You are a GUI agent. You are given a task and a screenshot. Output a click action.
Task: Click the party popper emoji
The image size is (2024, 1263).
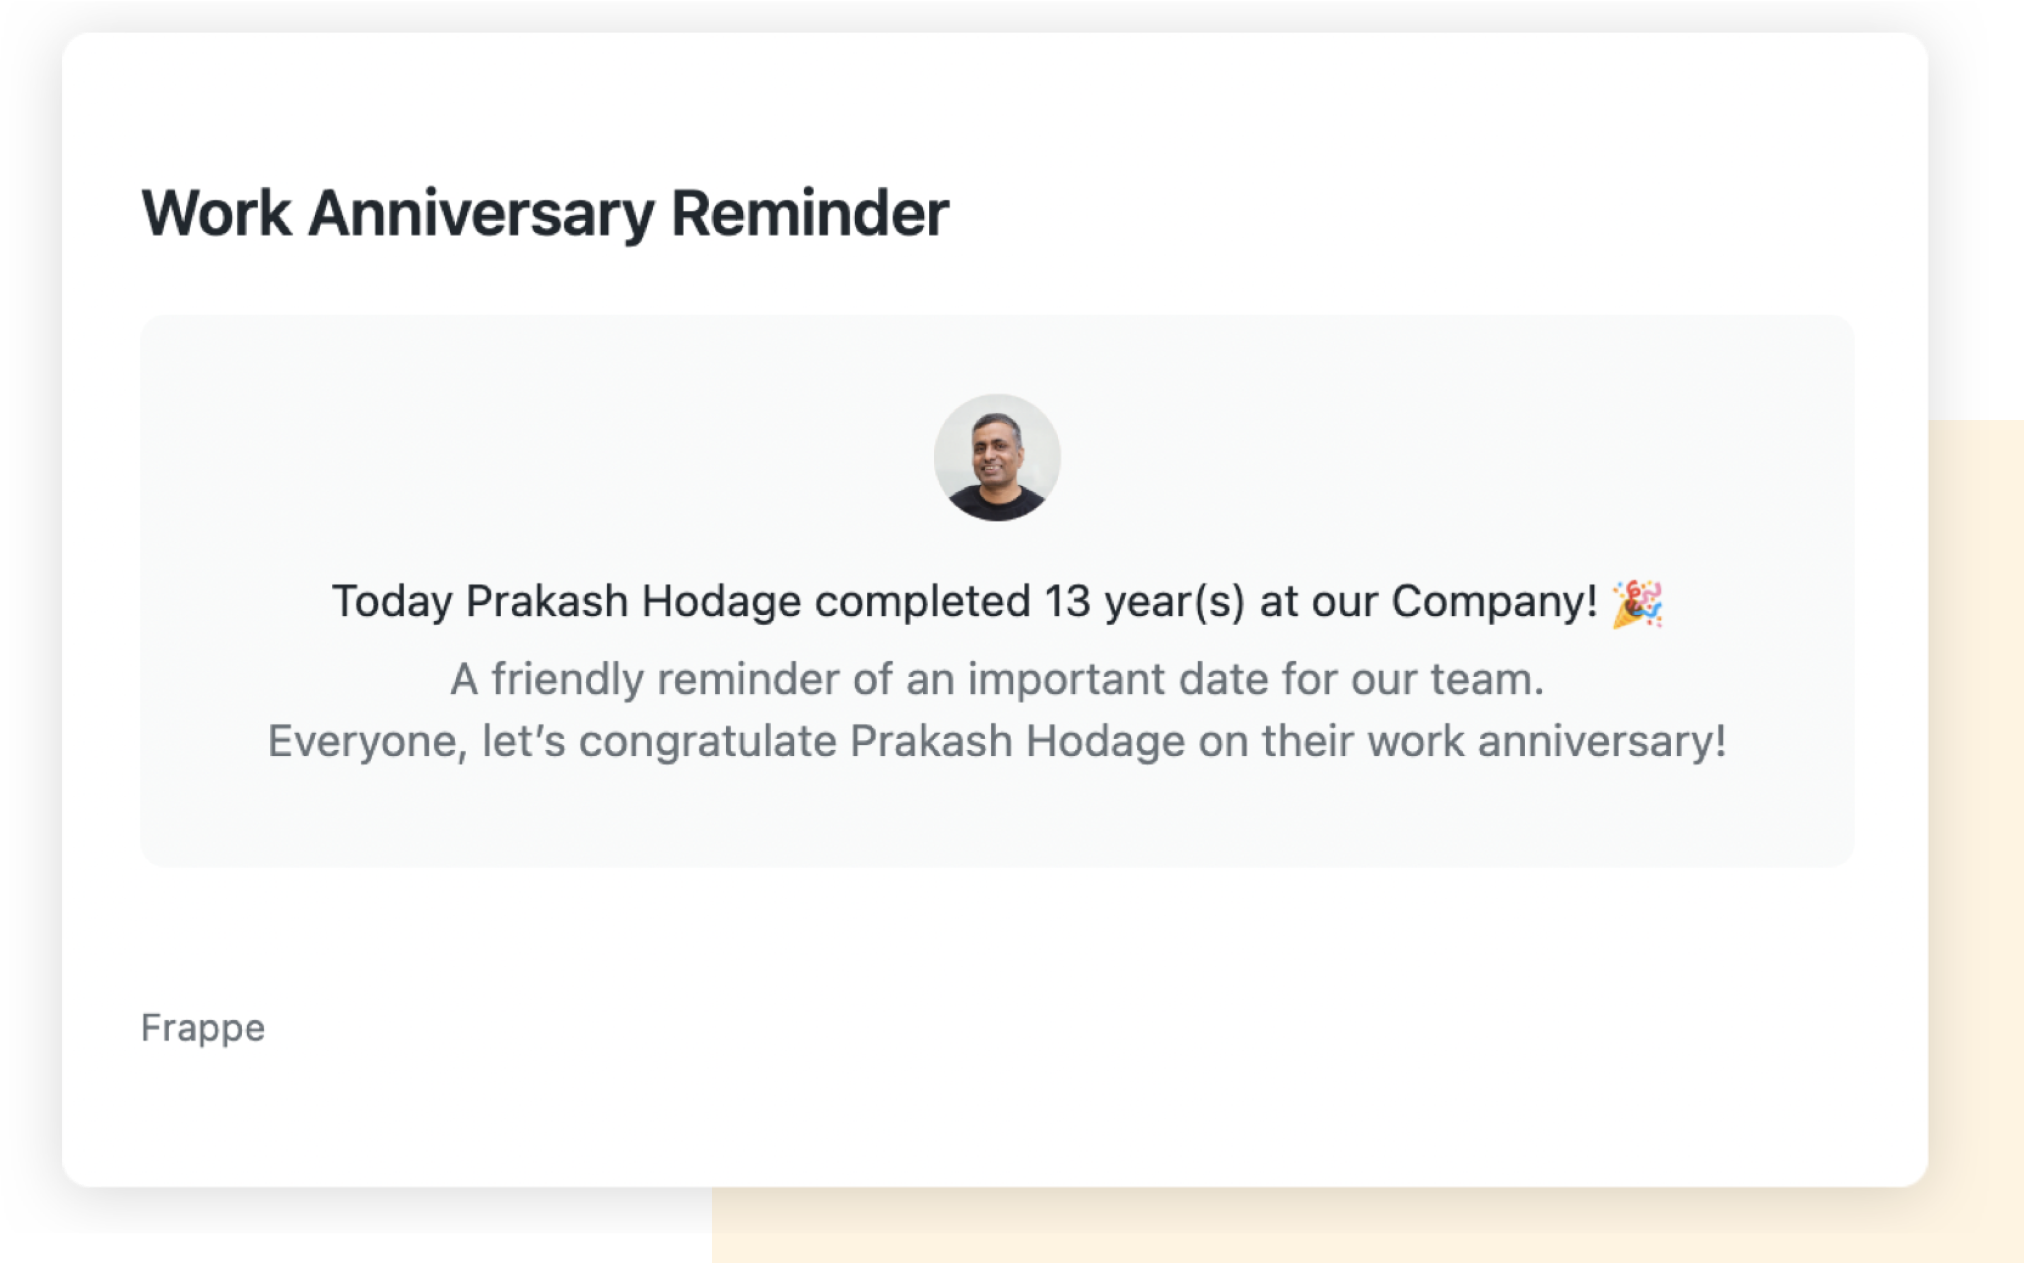pyautogui.click(x=1637, y=603)
